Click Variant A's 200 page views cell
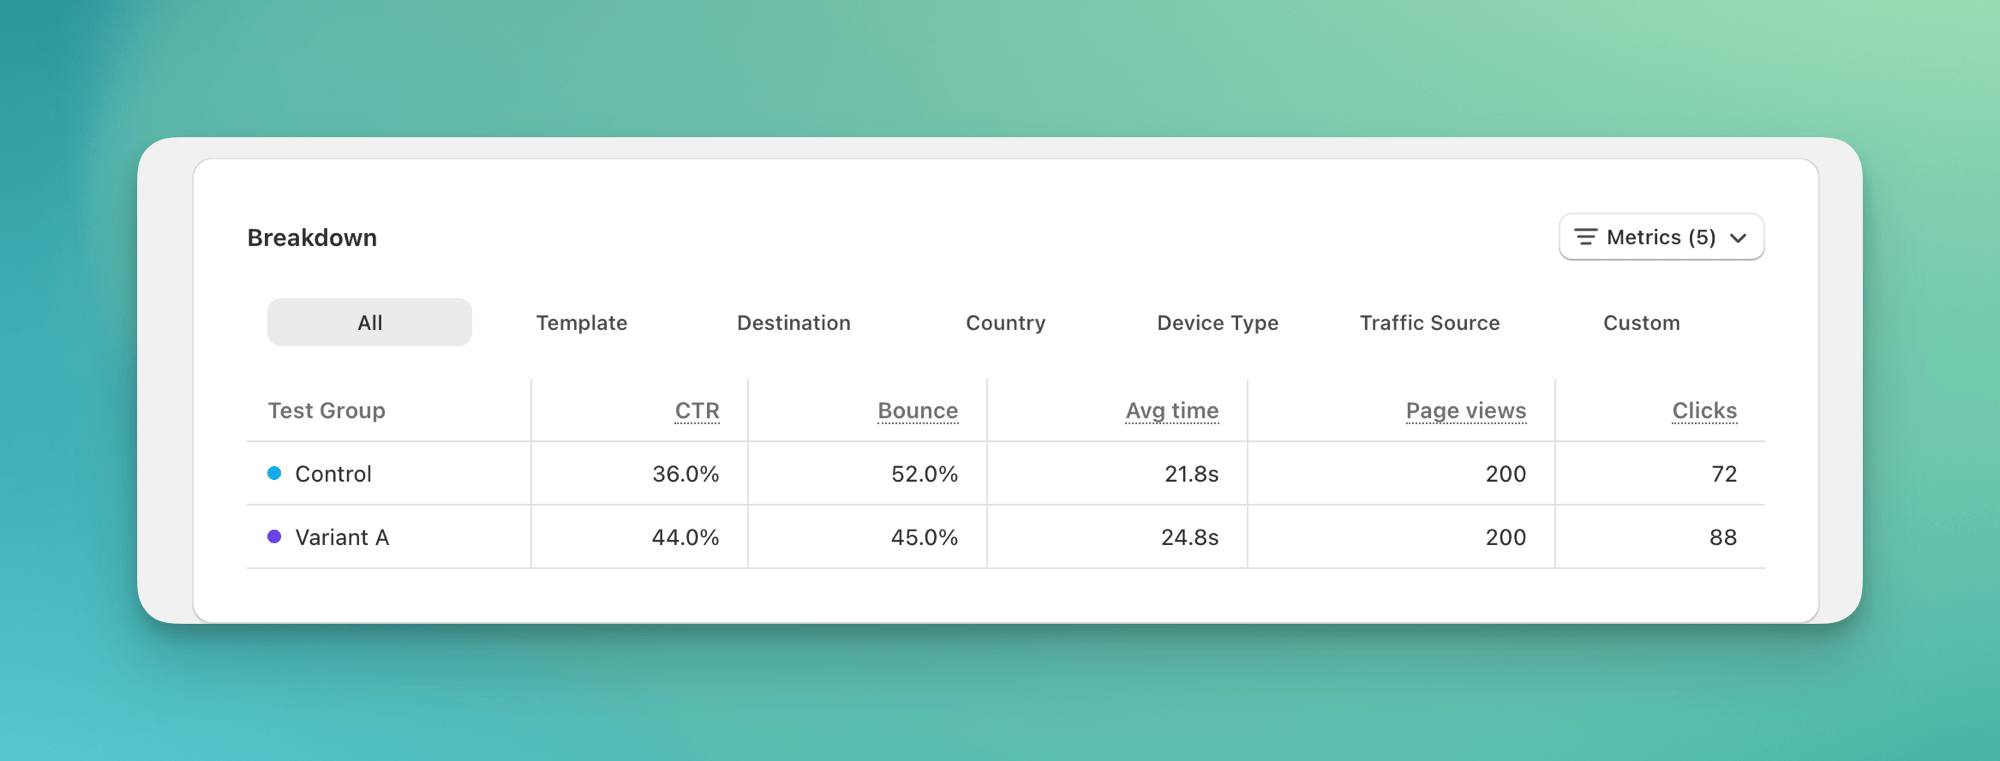This screenshot has width=2000, height=761. tap(1506, 538)
